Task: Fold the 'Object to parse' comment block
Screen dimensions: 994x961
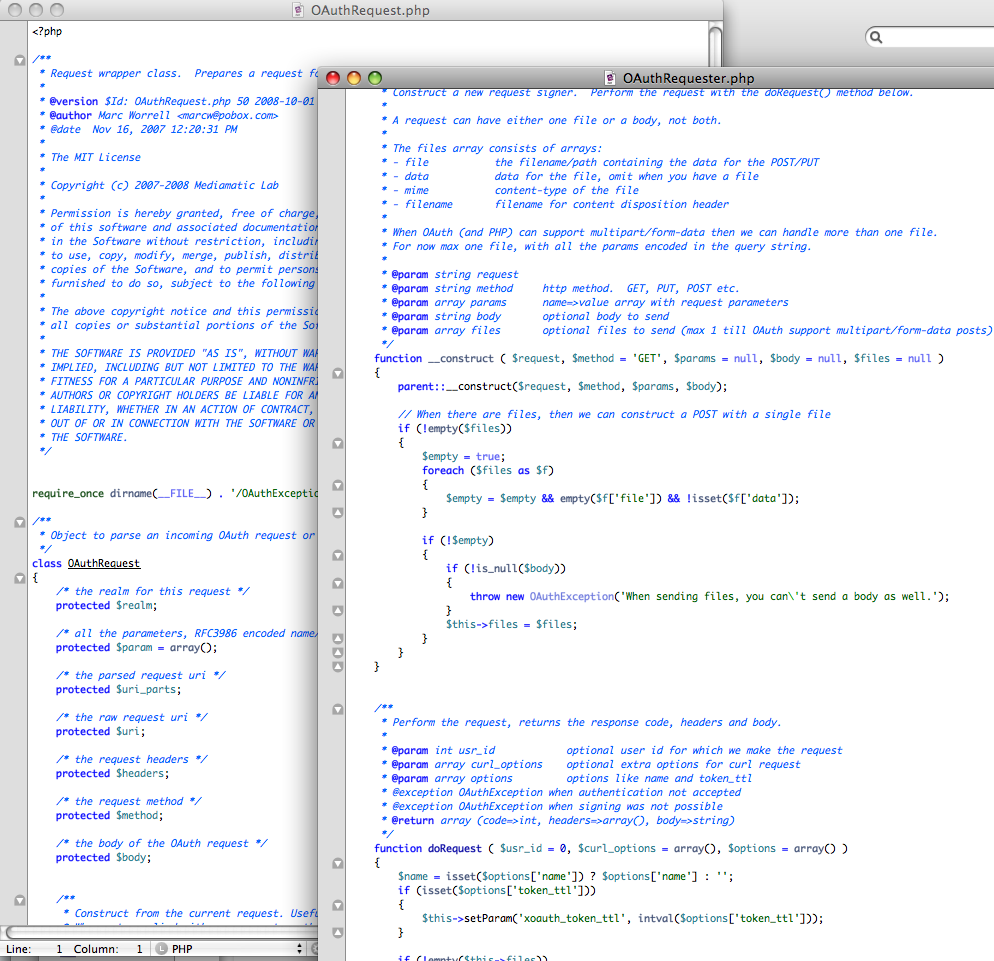Action: 19,522
